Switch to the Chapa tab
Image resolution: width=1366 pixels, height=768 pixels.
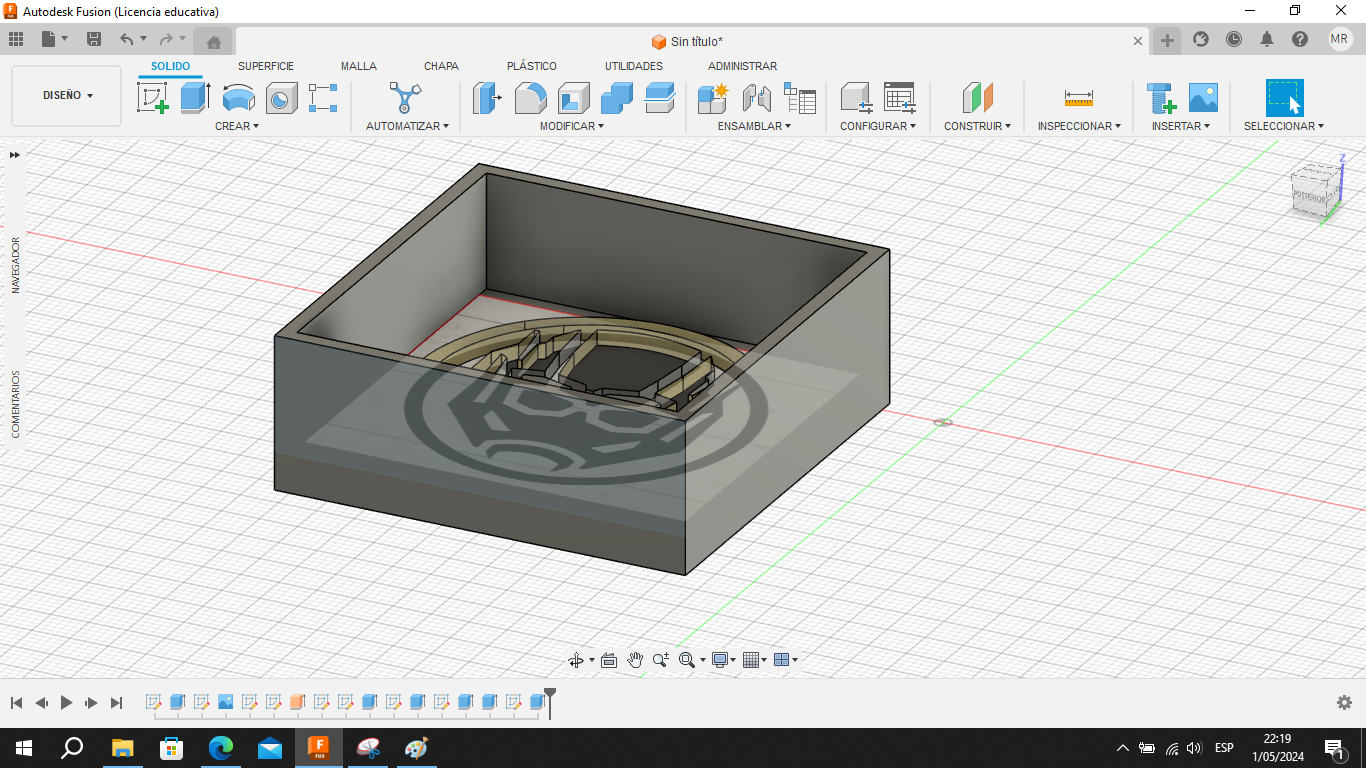[x=441, y=66]
